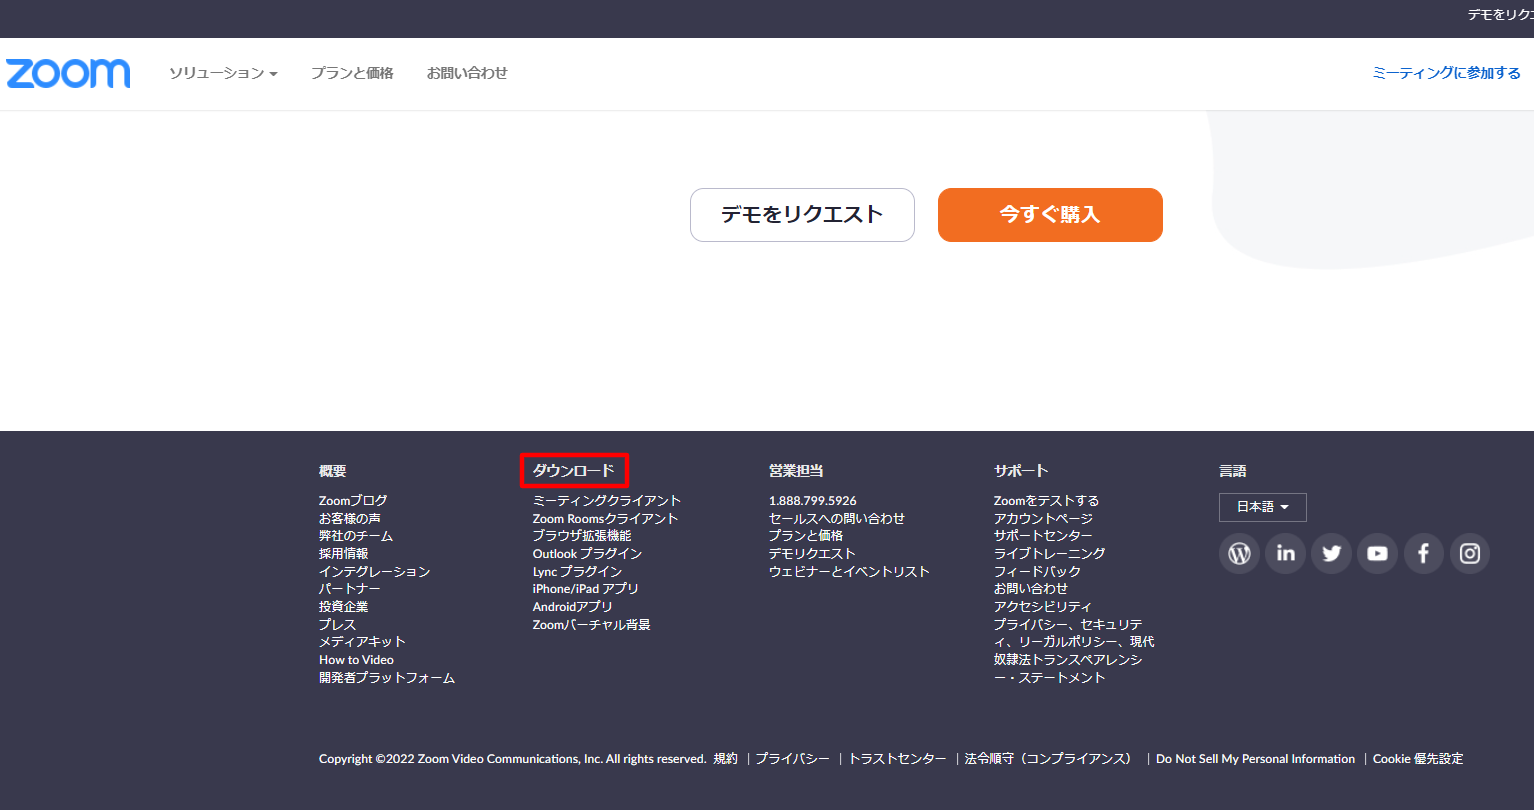Viewport: 1534px width, 810px height.
Task: Open パートナー link in footer
Action: click(350, 589)
